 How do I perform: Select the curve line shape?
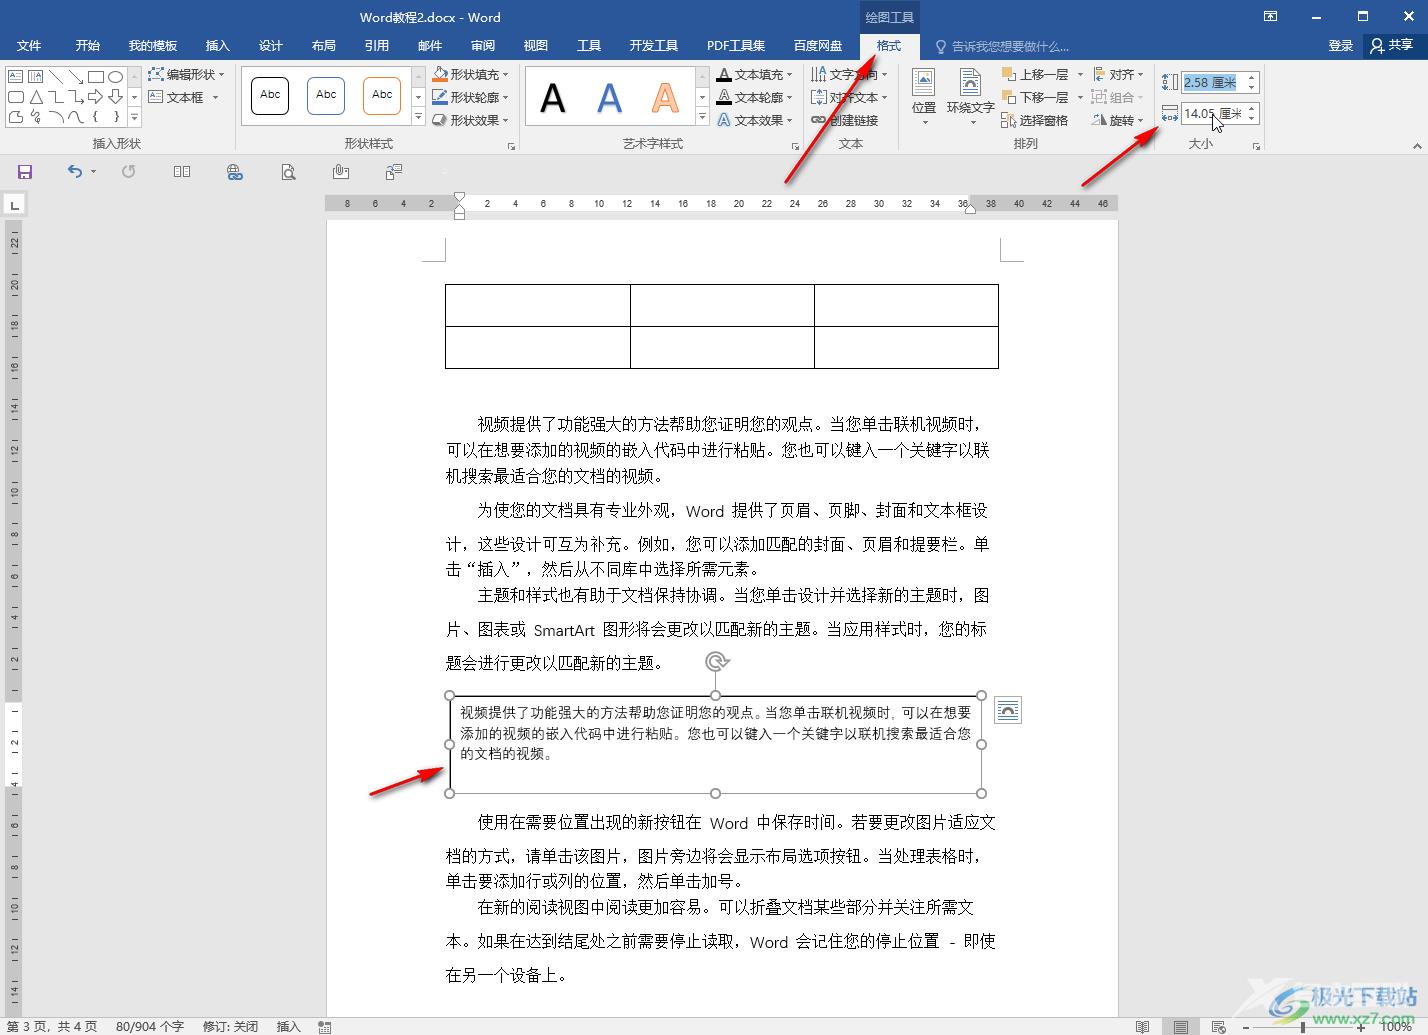click(75, 116)
